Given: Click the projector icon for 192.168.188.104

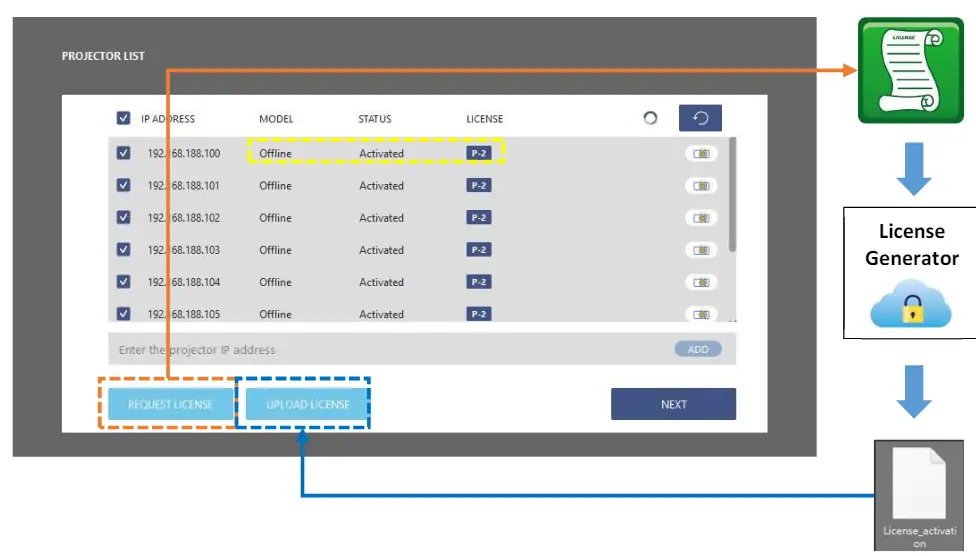Looking at the screenshot, I should (701, 282).
